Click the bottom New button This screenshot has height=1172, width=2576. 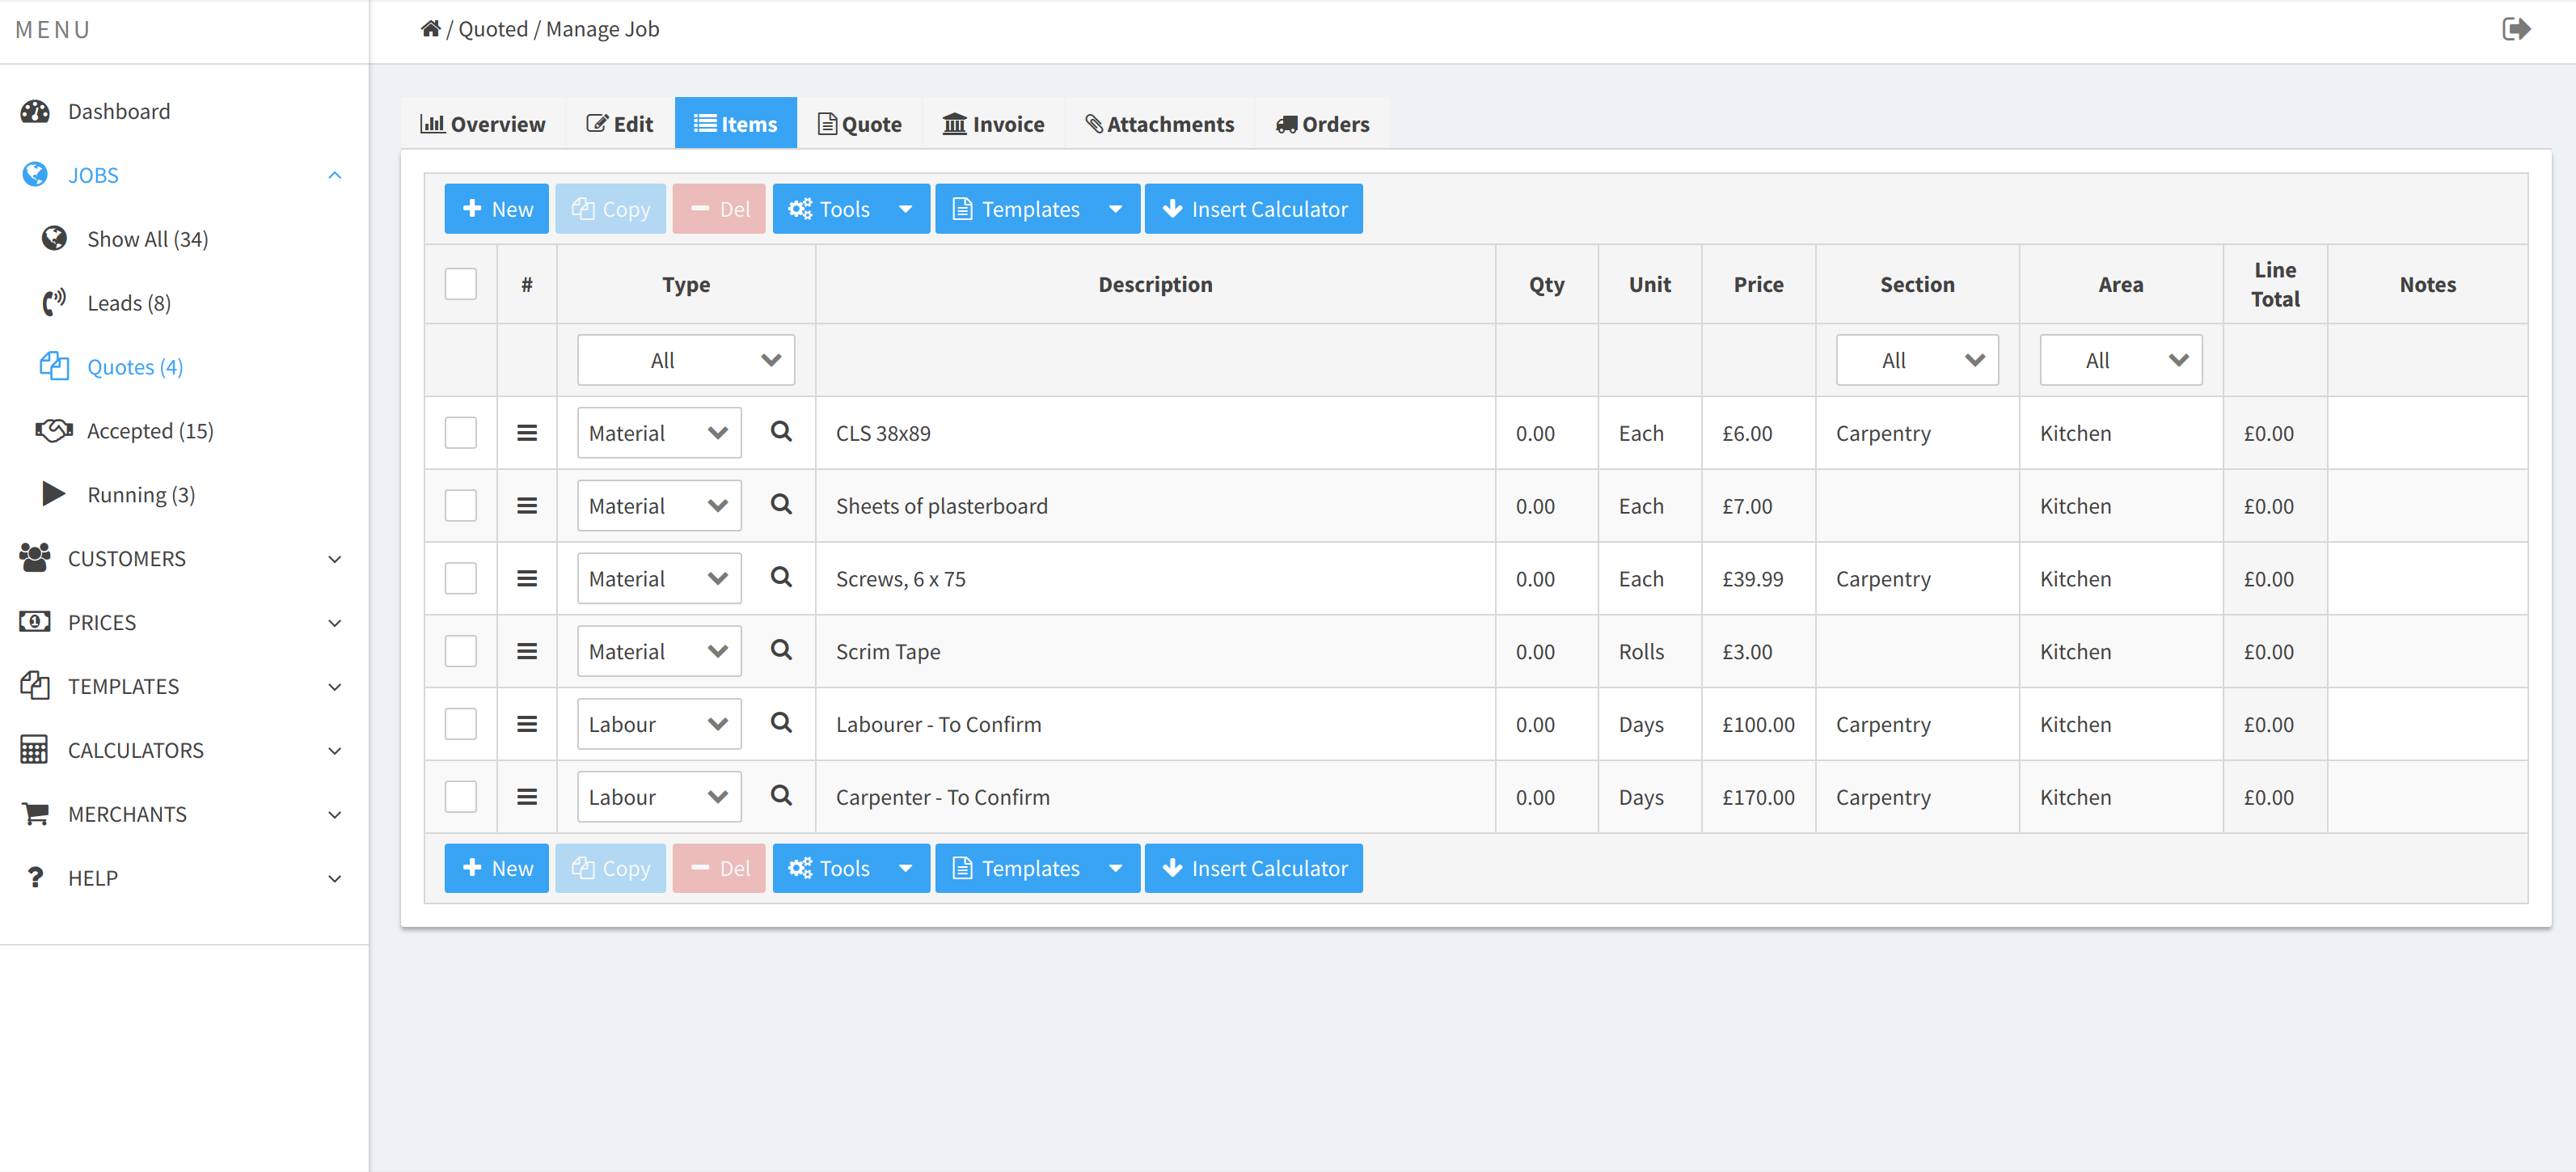pos(497,868)
